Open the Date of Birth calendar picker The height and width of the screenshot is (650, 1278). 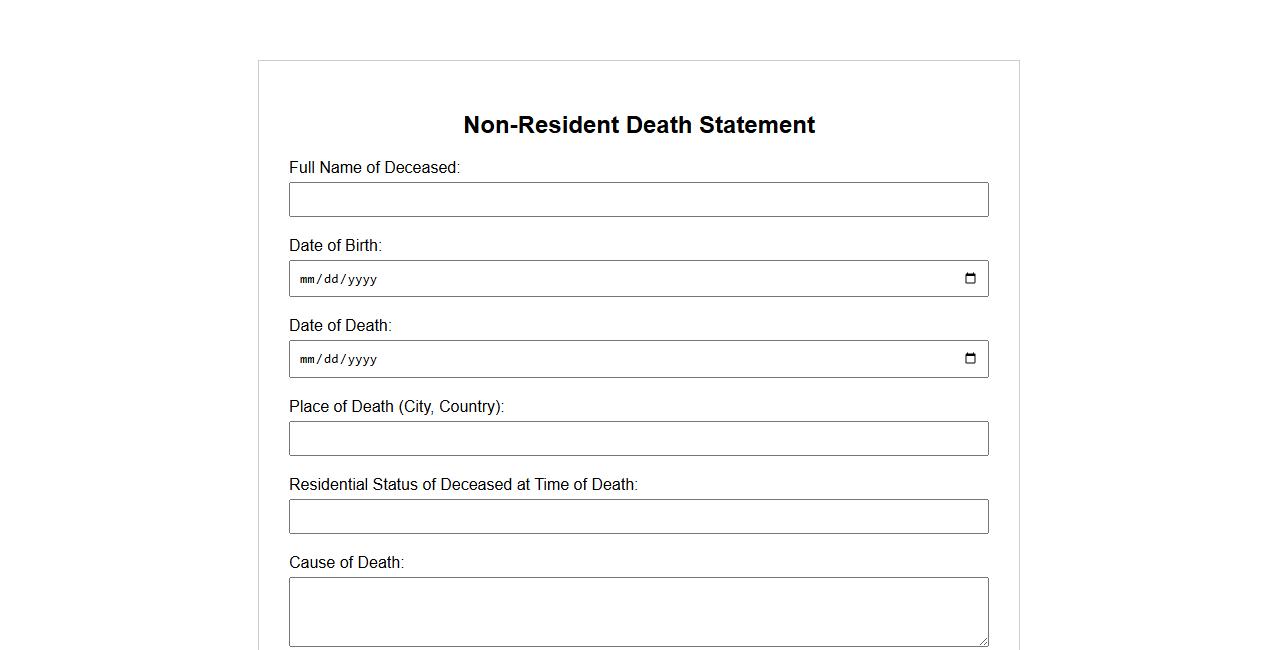(x=970, y=279)
